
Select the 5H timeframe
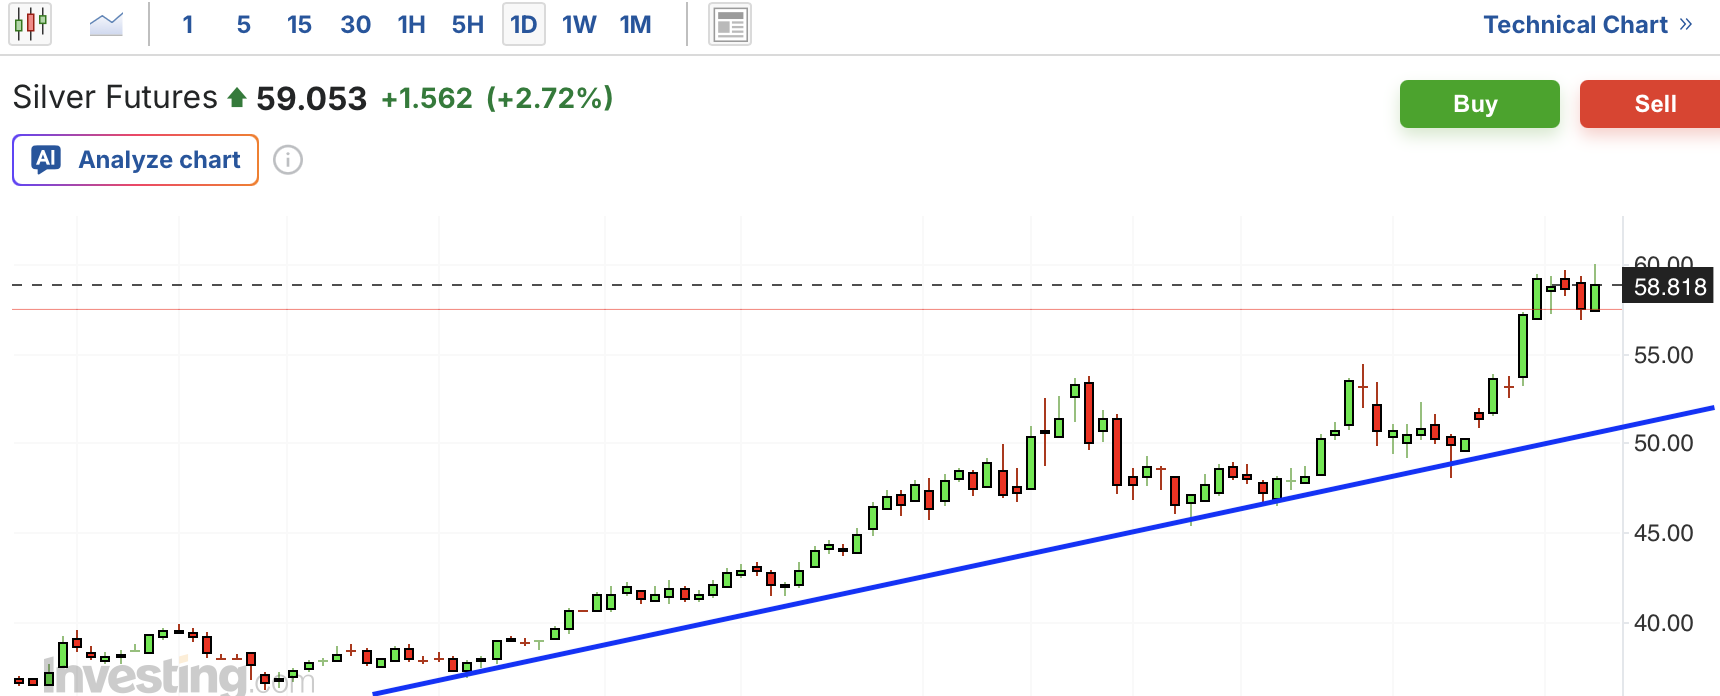[x=467, y=24]
